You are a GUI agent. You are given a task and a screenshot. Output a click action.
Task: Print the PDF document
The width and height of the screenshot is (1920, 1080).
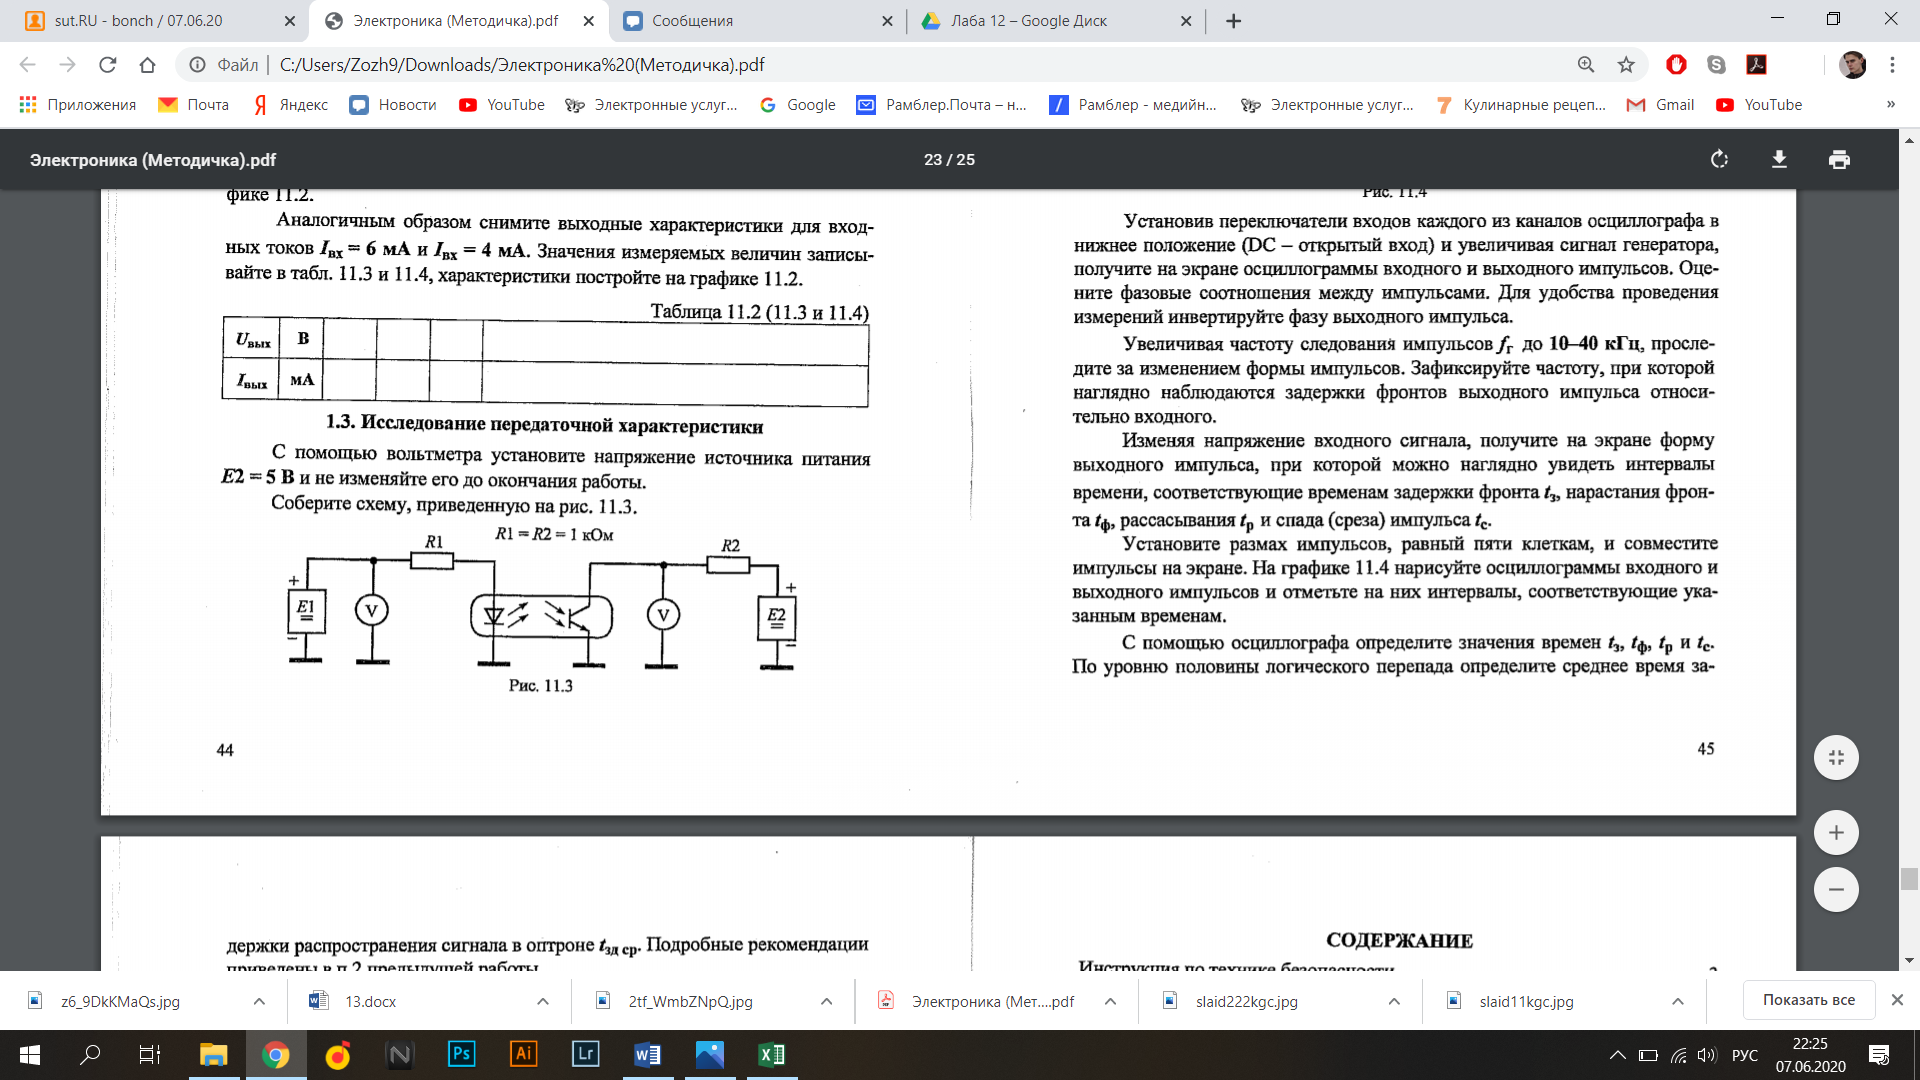pyautogui.click(x=1839, y=160)
